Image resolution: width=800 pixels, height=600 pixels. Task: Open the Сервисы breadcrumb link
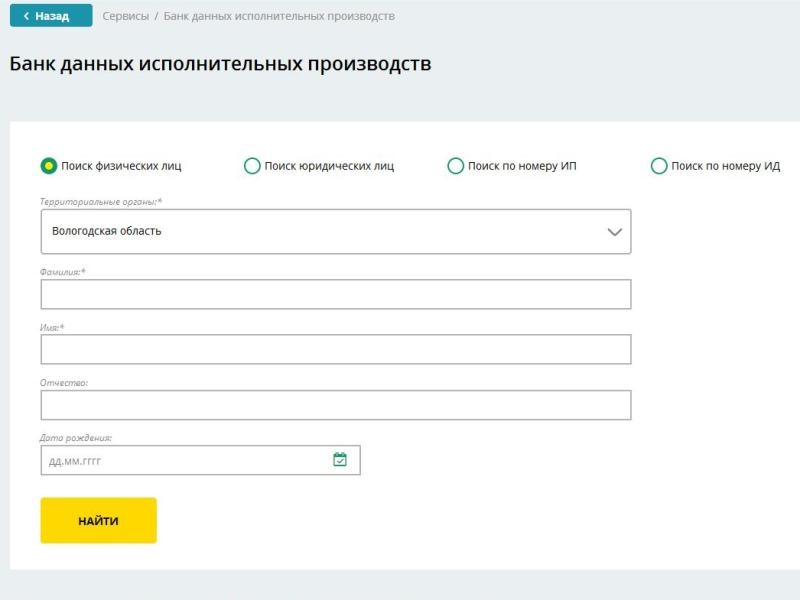pos(125,16)
